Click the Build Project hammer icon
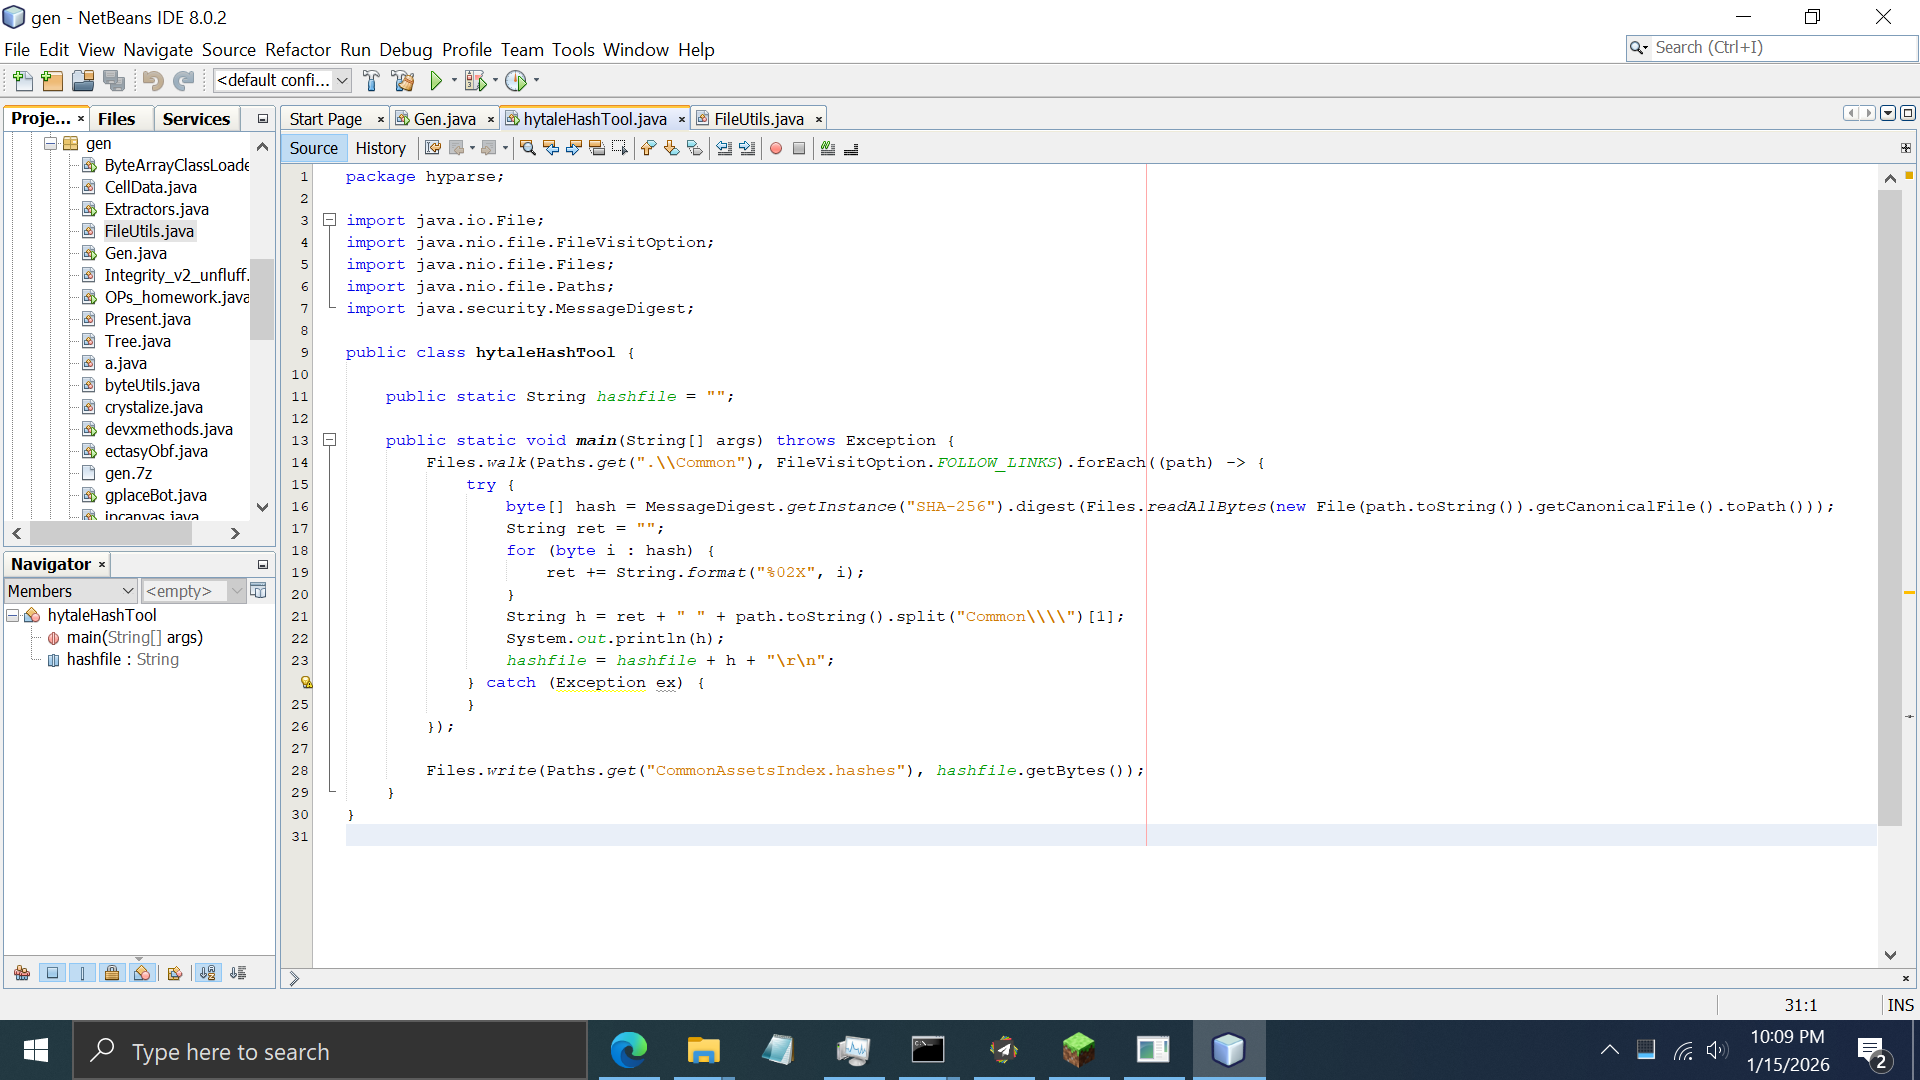This screenshot has height=1080, width=1920. 371,81
